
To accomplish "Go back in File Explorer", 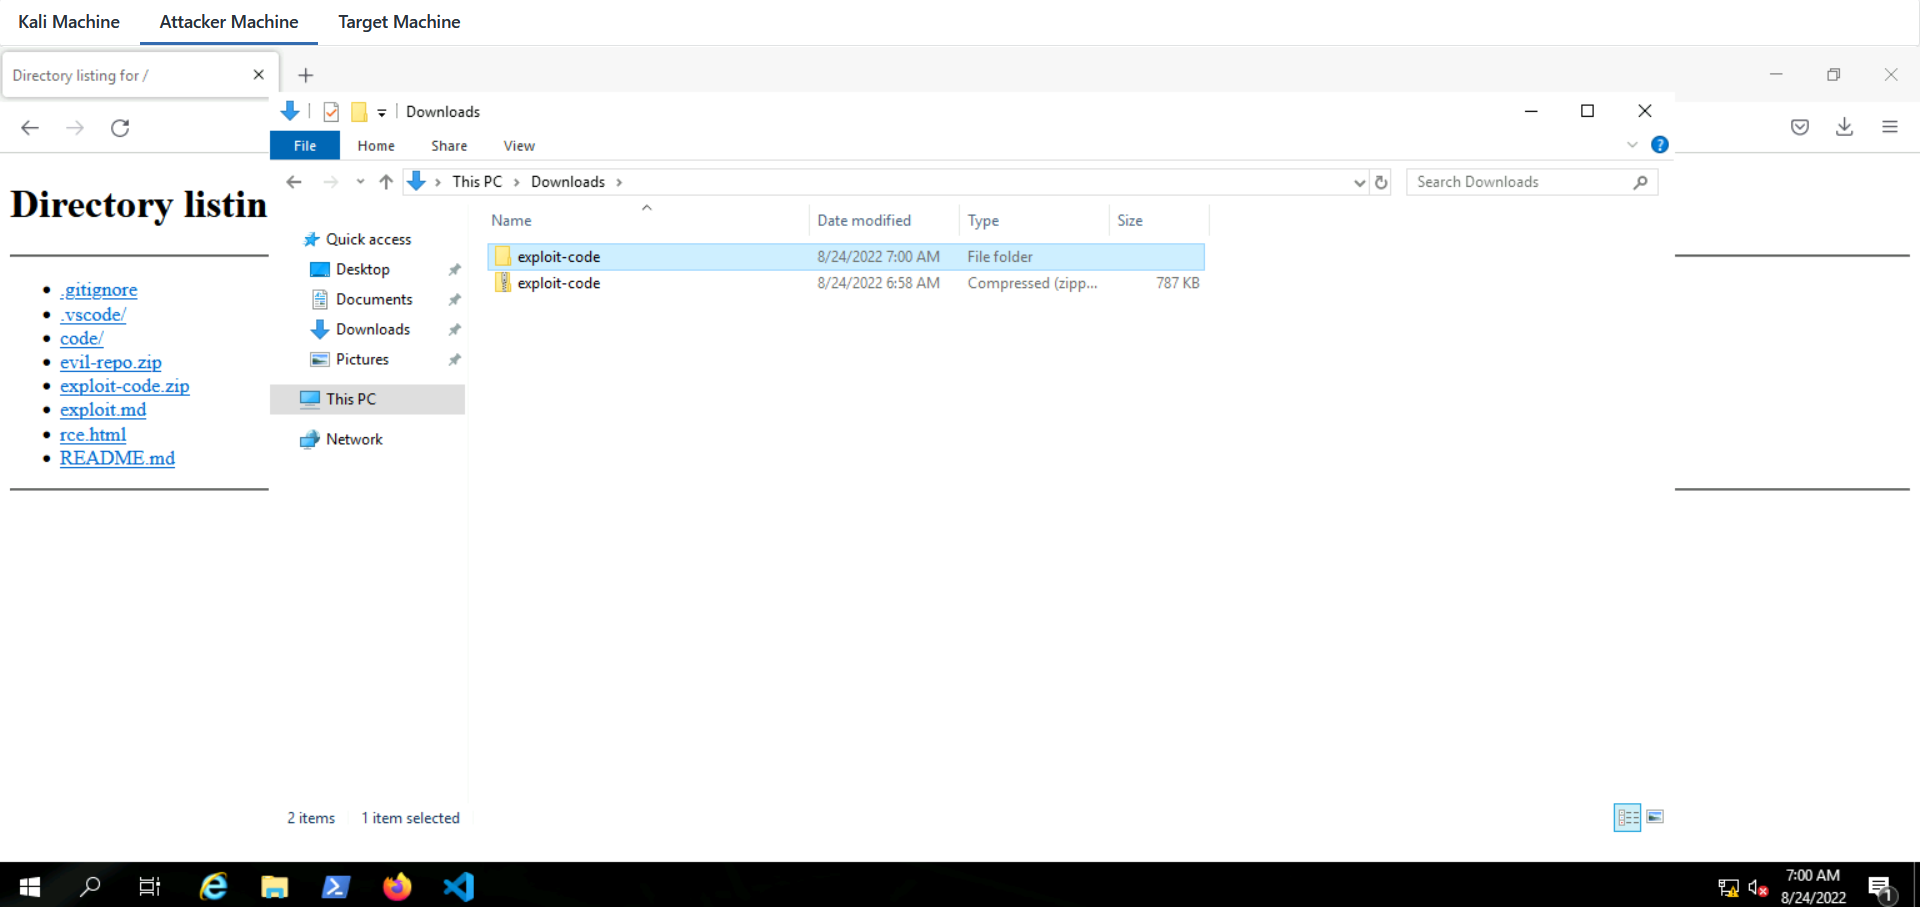I will [294, 182].
